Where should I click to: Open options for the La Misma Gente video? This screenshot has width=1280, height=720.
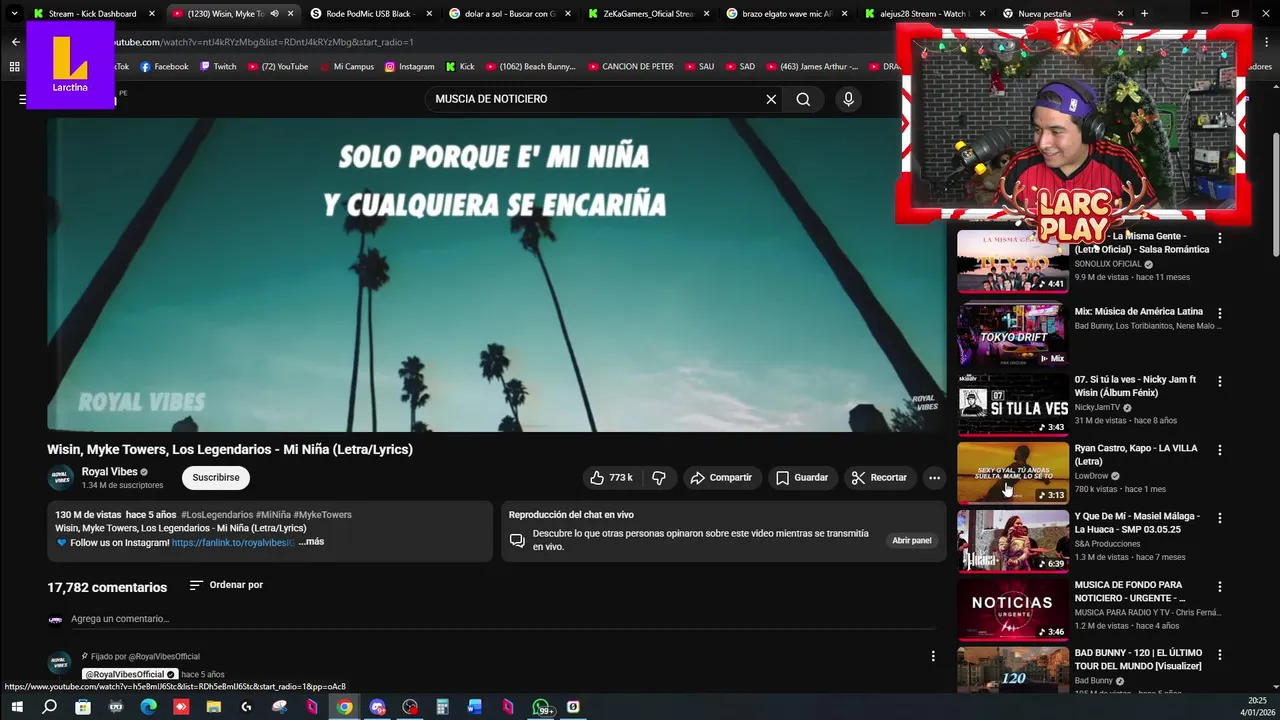pyautogui.click(x=1219, y=239)
